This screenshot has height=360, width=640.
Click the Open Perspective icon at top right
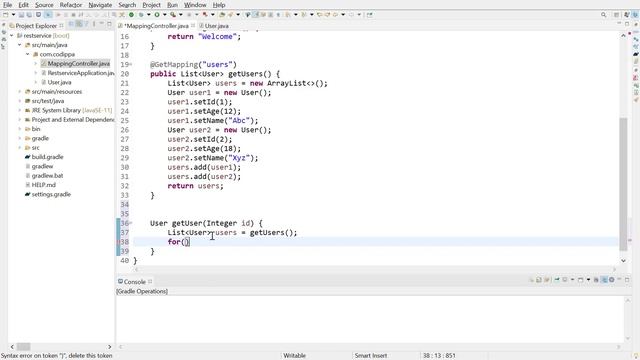click(x=616, y=15)
